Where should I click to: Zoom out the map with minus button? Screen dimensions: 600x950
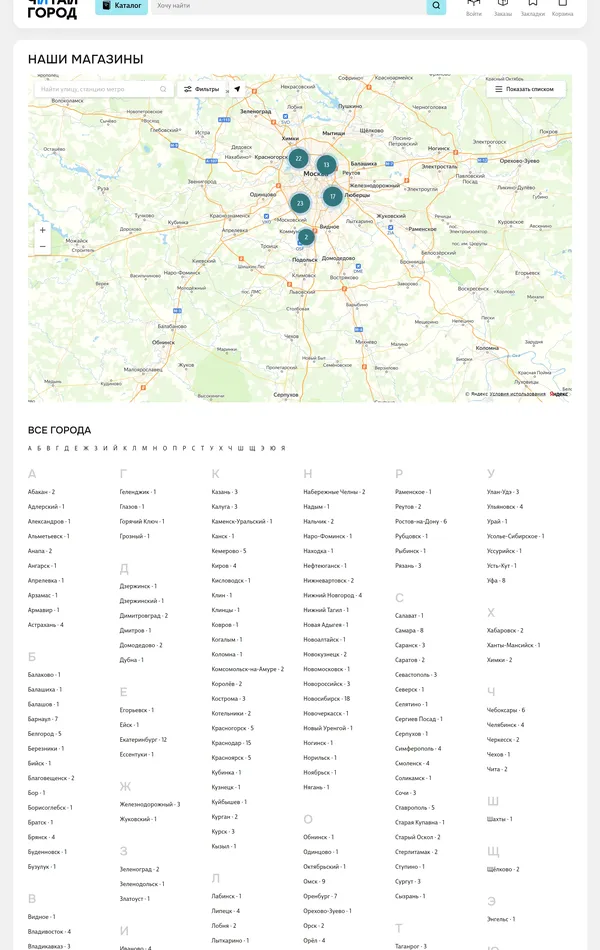[42, 247]
